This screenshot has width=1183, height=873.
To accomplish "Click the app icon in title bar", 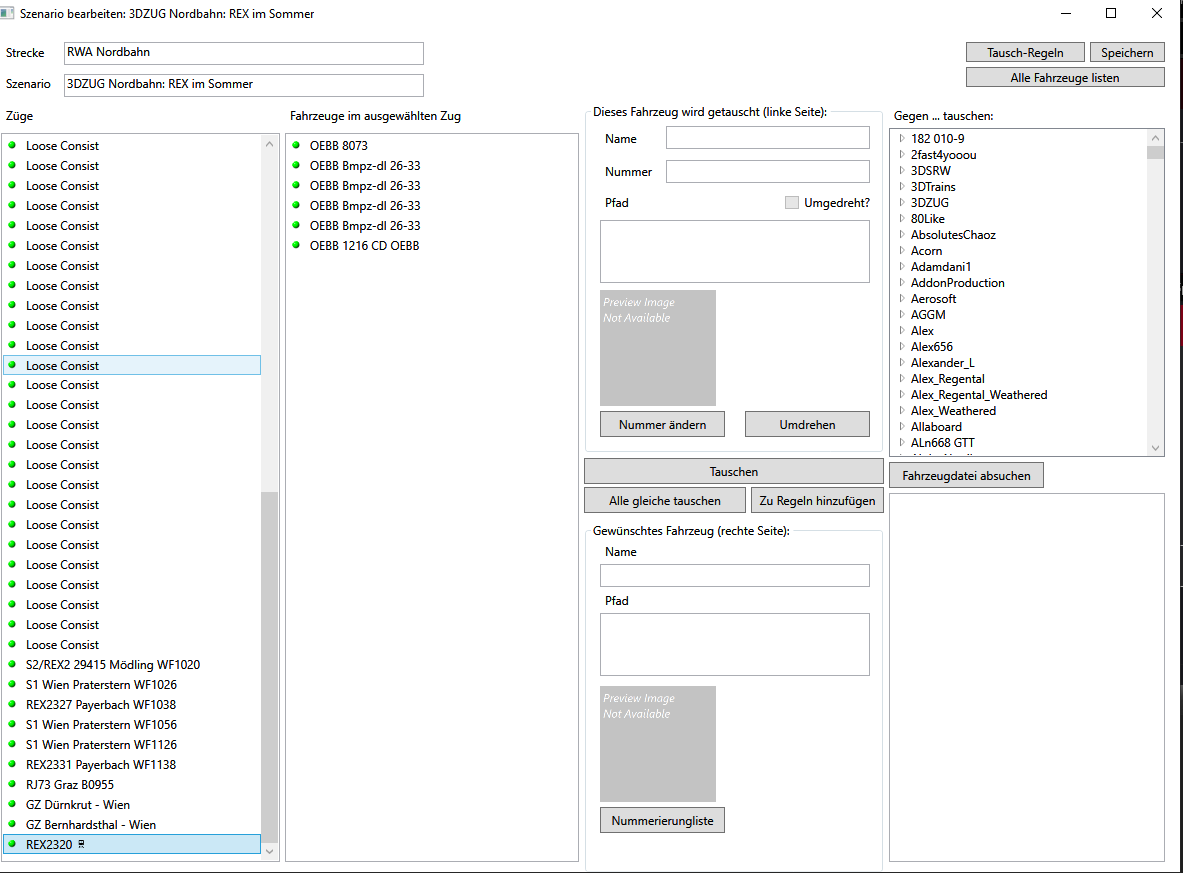I will point(9,13).
